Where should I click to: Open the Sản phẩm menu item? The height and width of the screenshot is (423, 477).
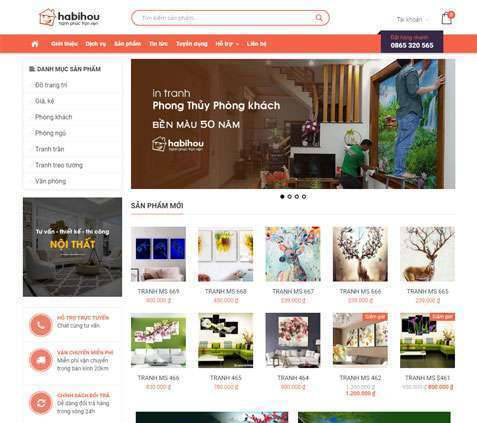coord(127,44)
